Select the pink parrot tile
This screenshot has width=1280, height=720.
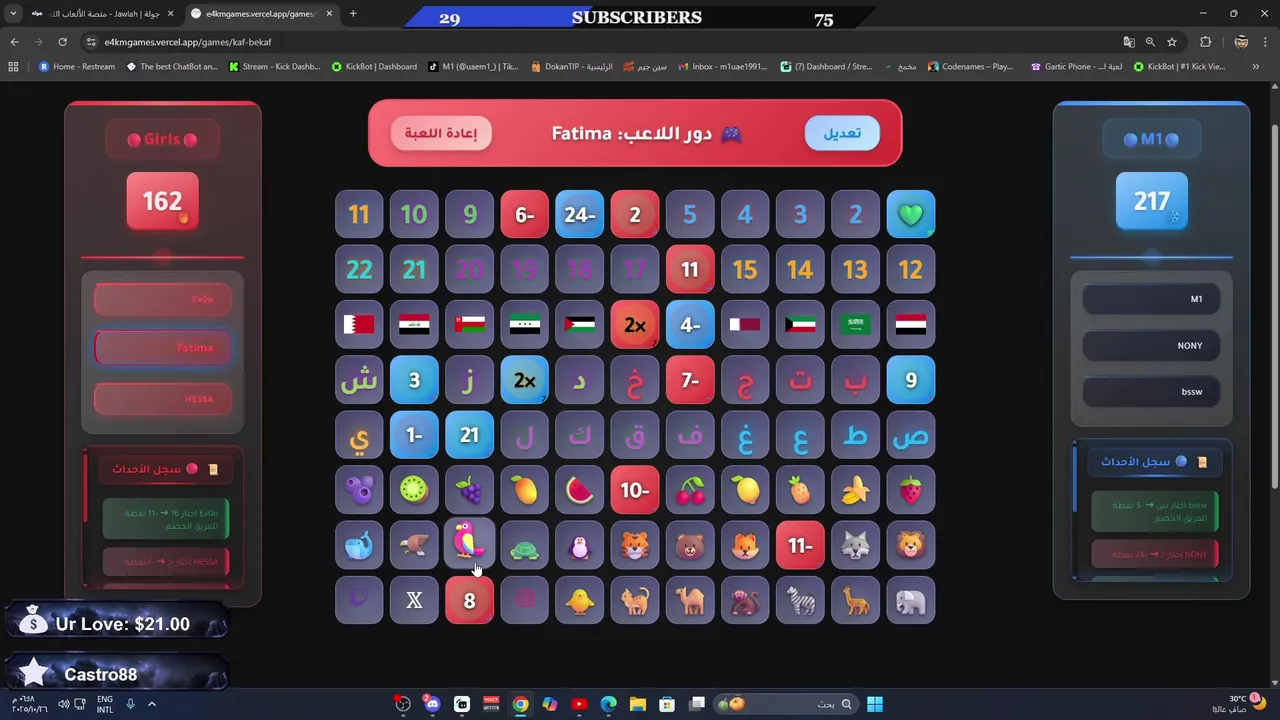(469, 545)
